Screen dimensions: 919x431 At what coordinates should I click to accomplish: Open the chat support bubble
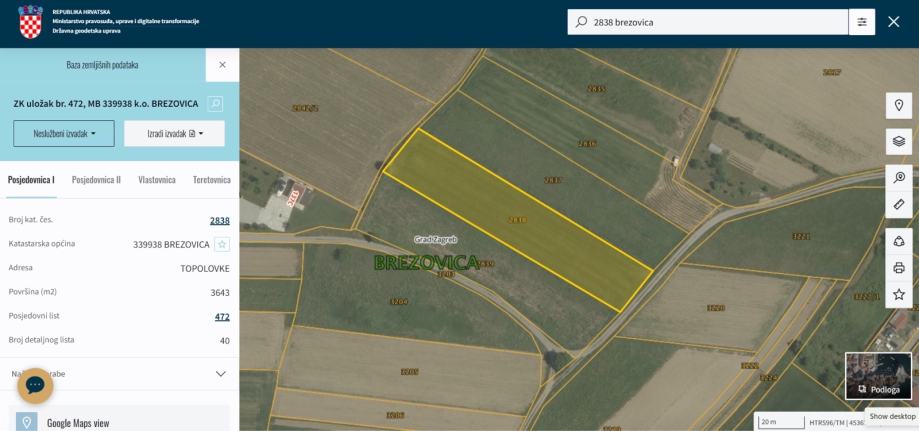coord(35,385)
